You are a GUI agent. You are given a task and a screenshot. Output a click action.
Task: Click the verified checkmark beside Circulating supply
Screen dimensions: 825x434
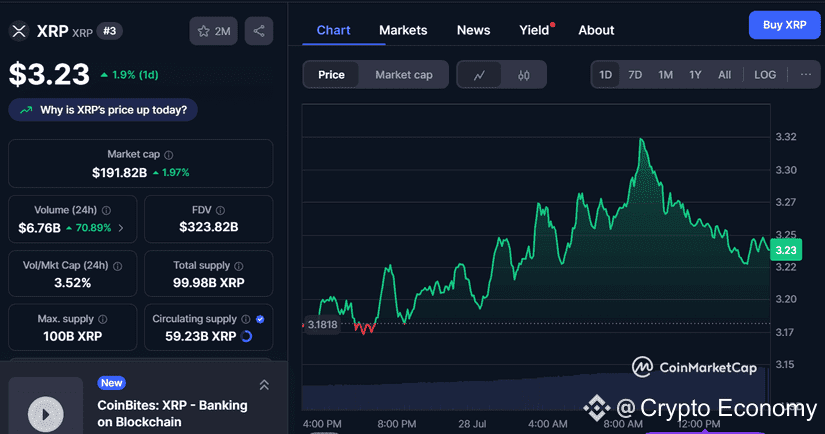point(260,319)
